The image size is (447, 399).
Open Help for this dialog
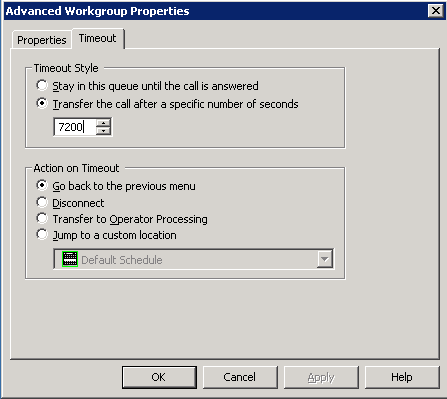402,377
